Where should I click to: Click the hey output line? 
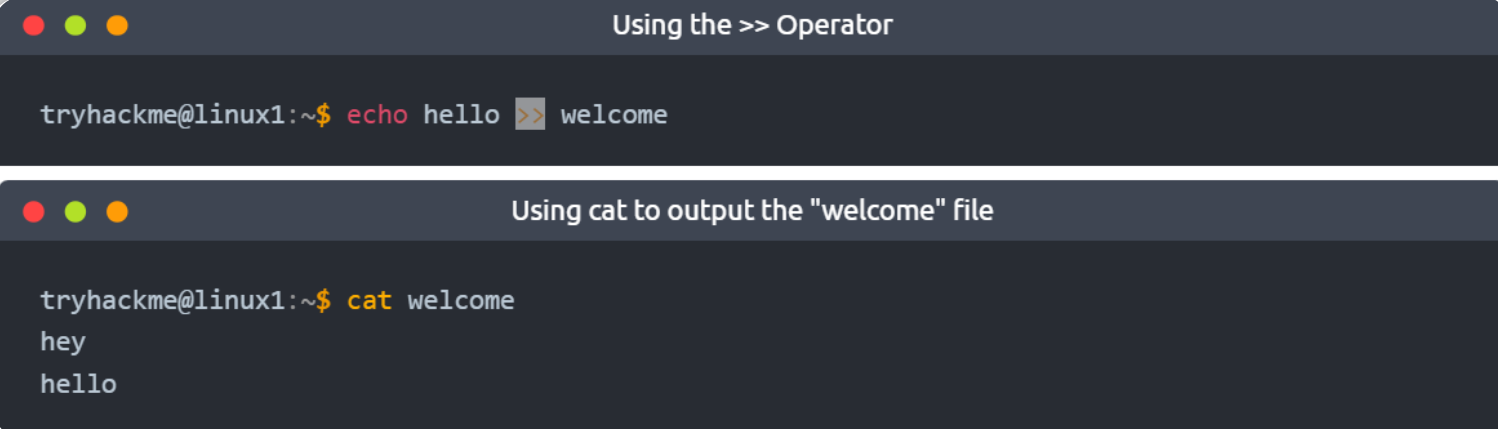63,343
